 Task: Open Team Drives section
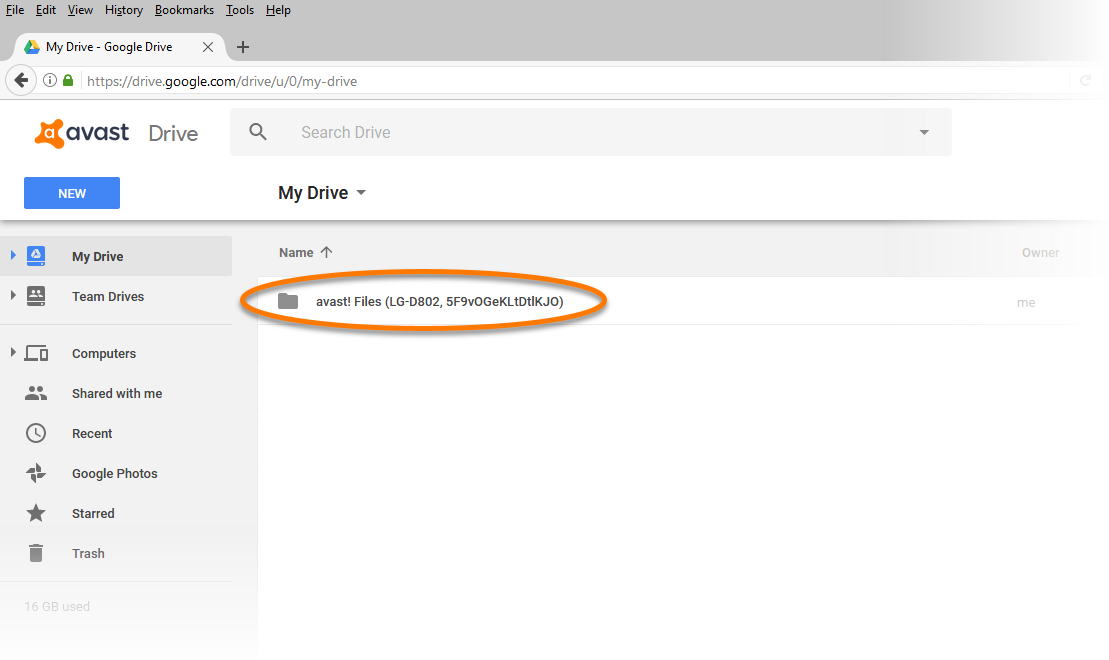(108, 297)
